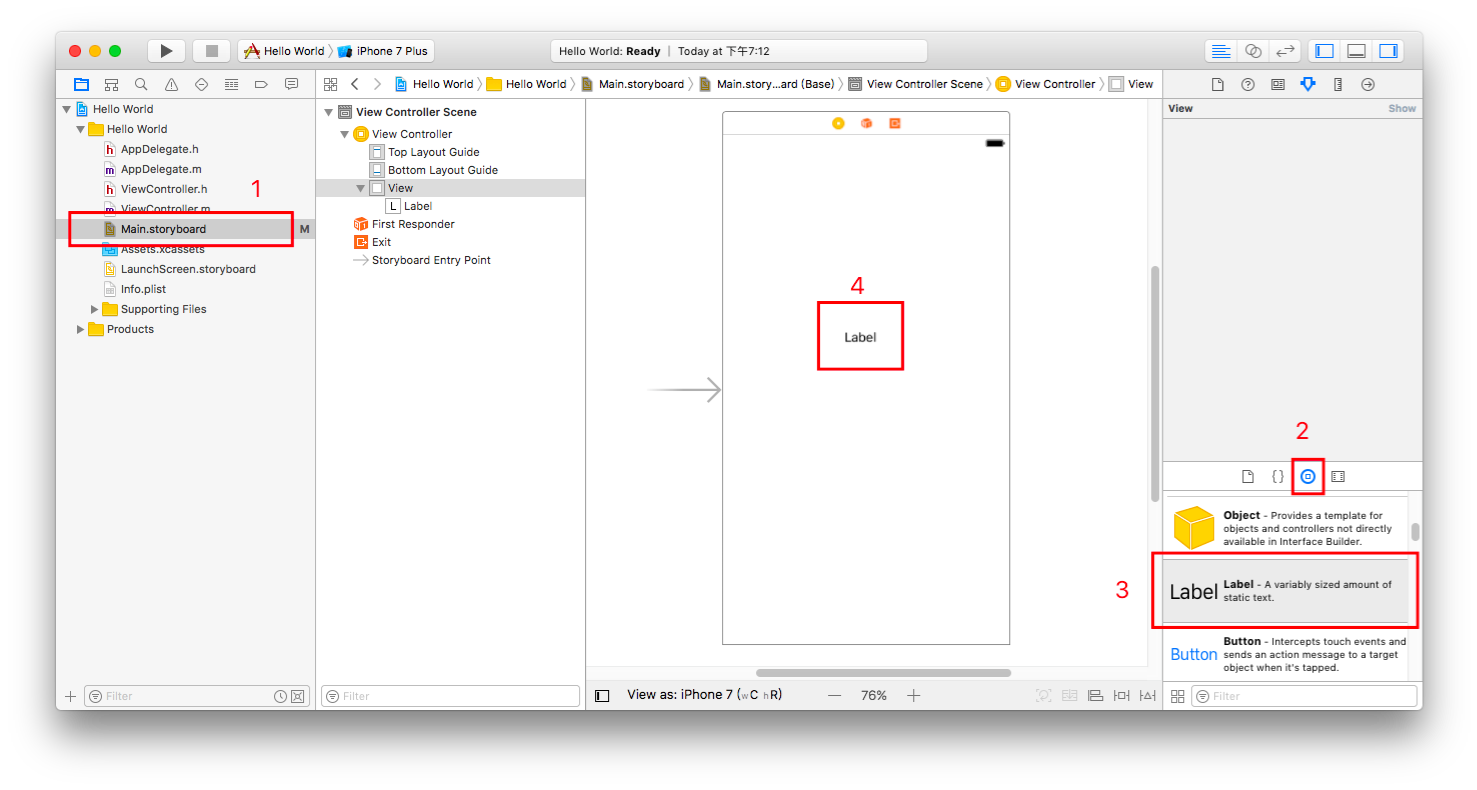Run the Hello World app

point(166,51)
